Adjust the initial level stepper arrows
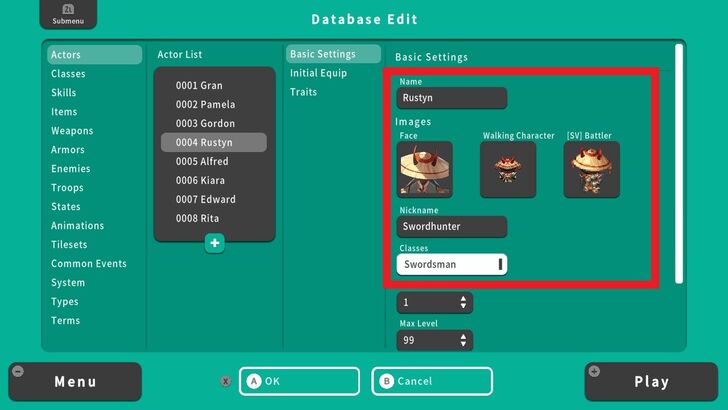 coord(462,302)
